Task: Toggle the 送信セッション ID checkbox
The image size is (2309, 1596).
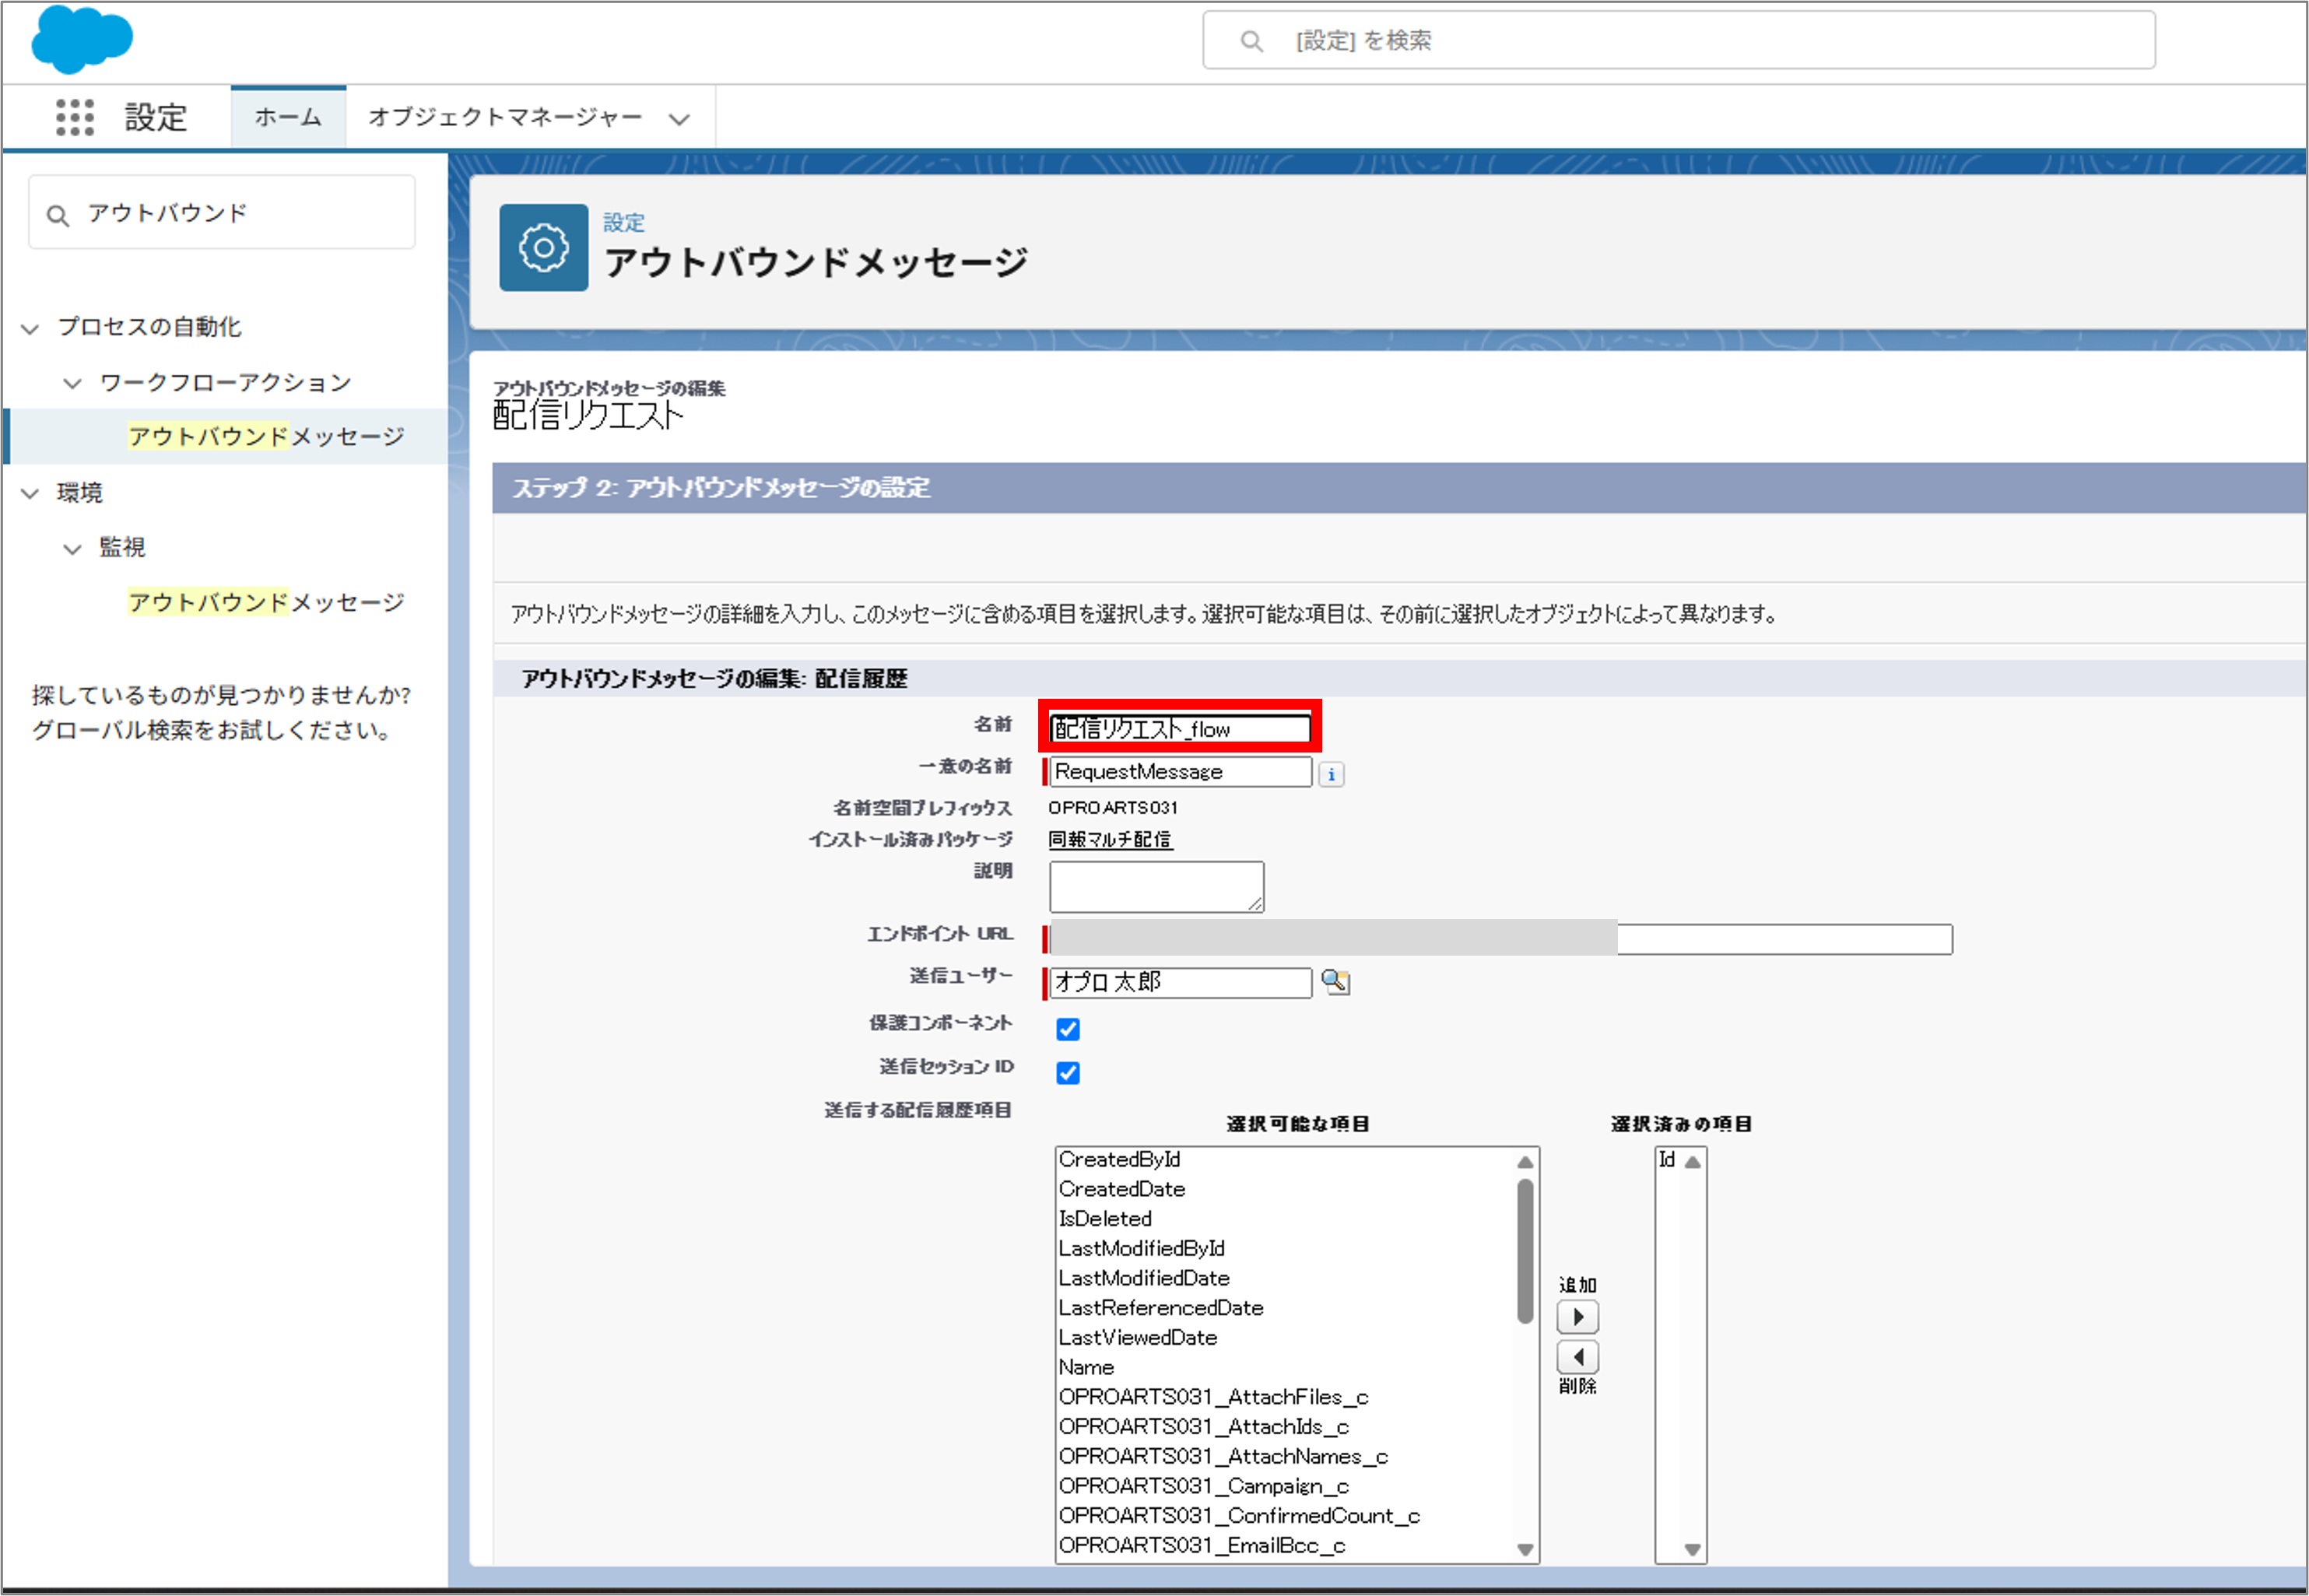Action: pos(1068,1073)
